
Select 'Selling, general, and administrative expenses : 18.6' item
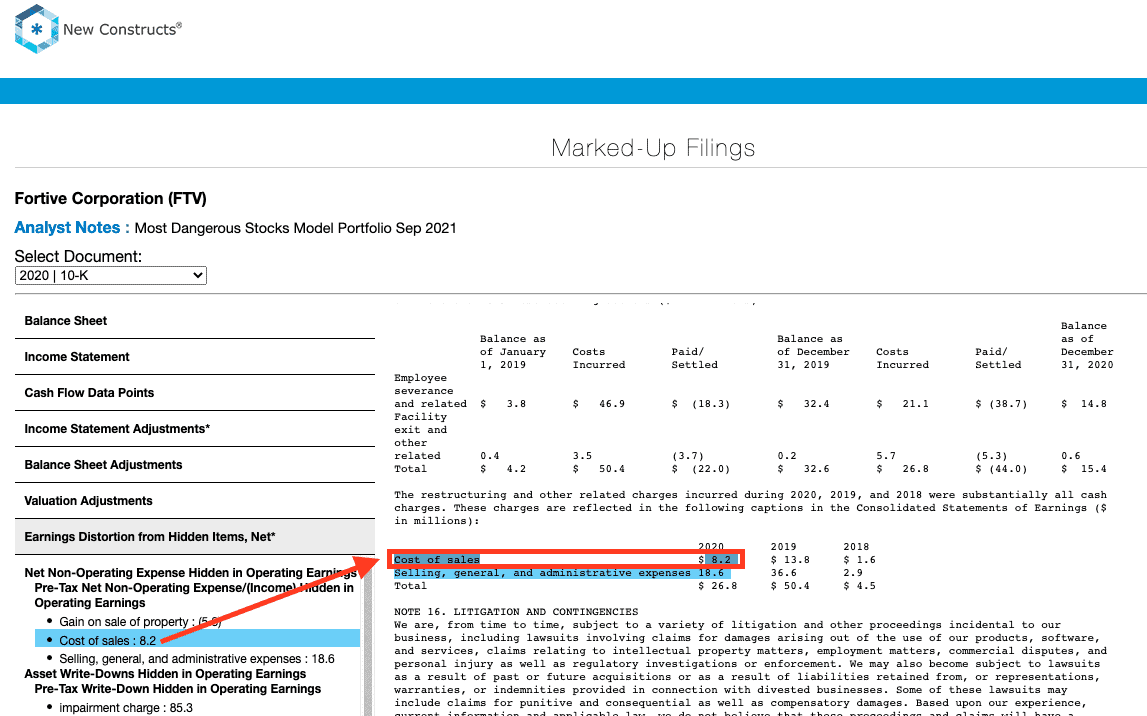197,659
